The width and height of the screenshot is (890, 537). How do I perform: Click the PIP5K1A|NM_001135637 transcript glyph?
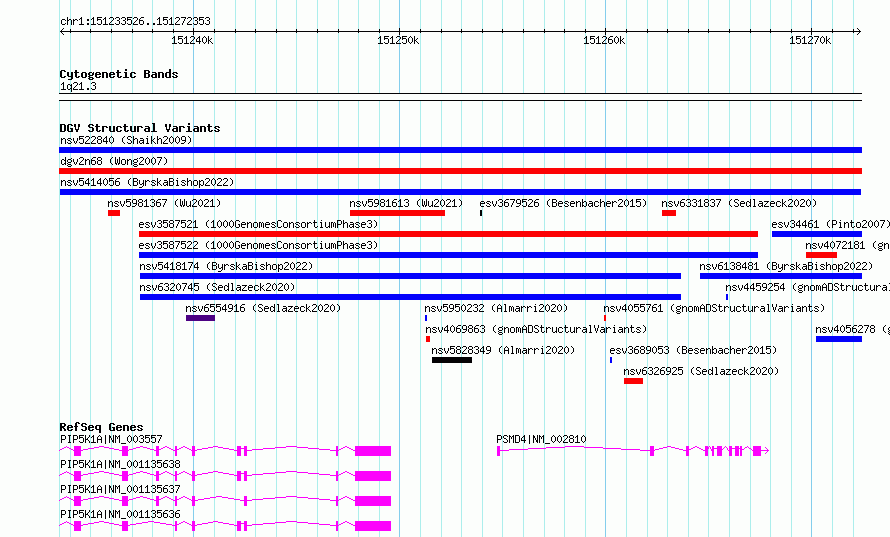(225, 501)
